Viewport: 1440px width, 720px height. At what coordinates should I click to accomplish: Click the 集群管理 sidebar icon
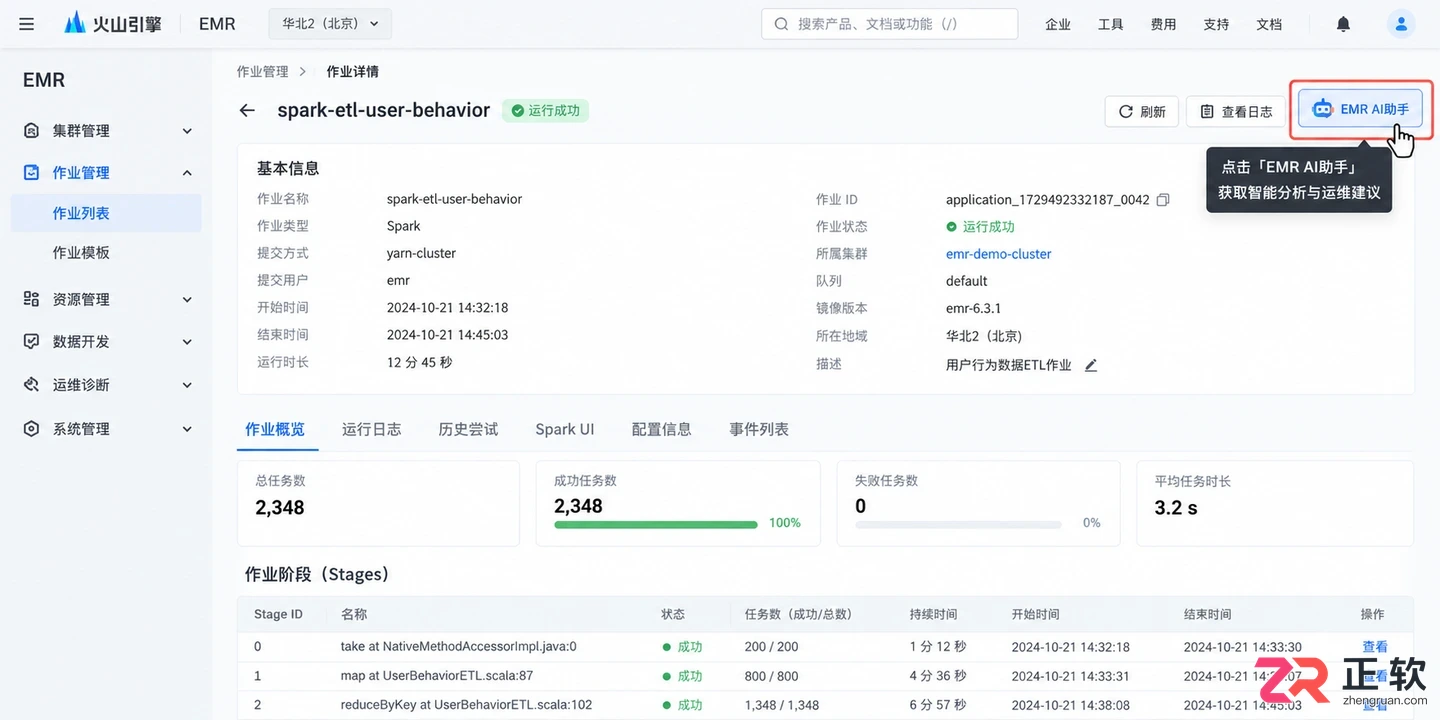pos(32,131)
